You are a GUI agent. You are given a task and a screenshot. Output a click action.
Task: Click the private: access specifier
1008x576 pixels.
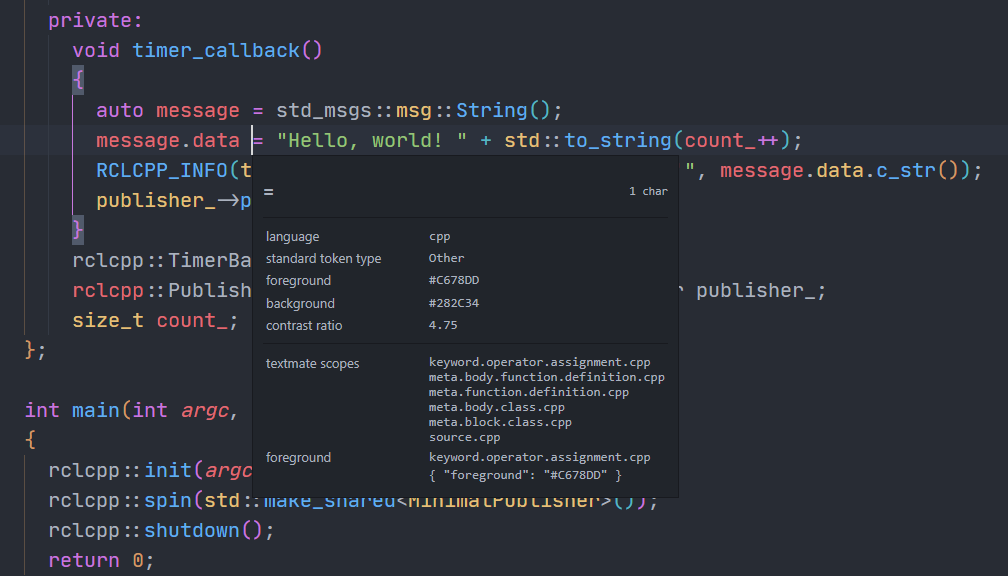(x=94, y=19)
